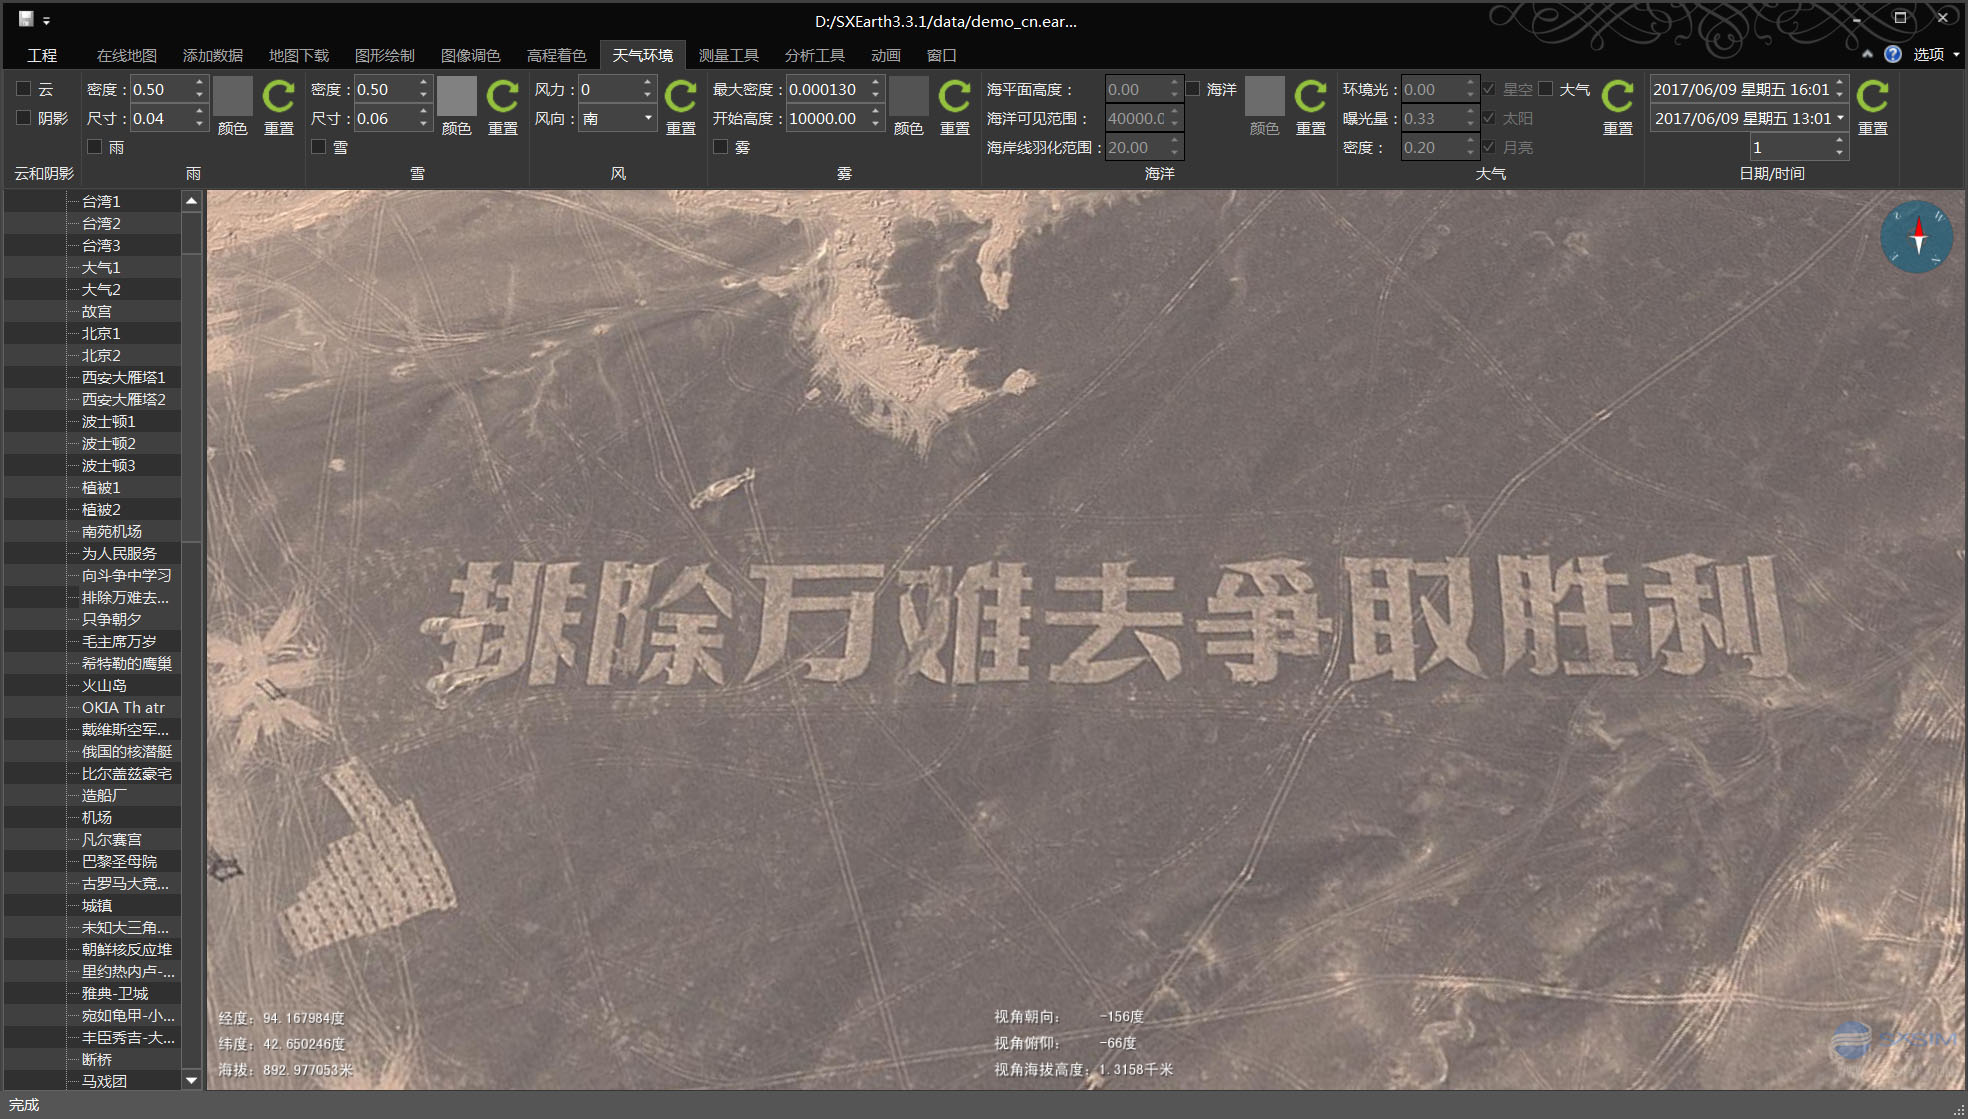Enable the 雾 (fog) checkbox
1968x1119 pixels.
[x=721, y=147]
